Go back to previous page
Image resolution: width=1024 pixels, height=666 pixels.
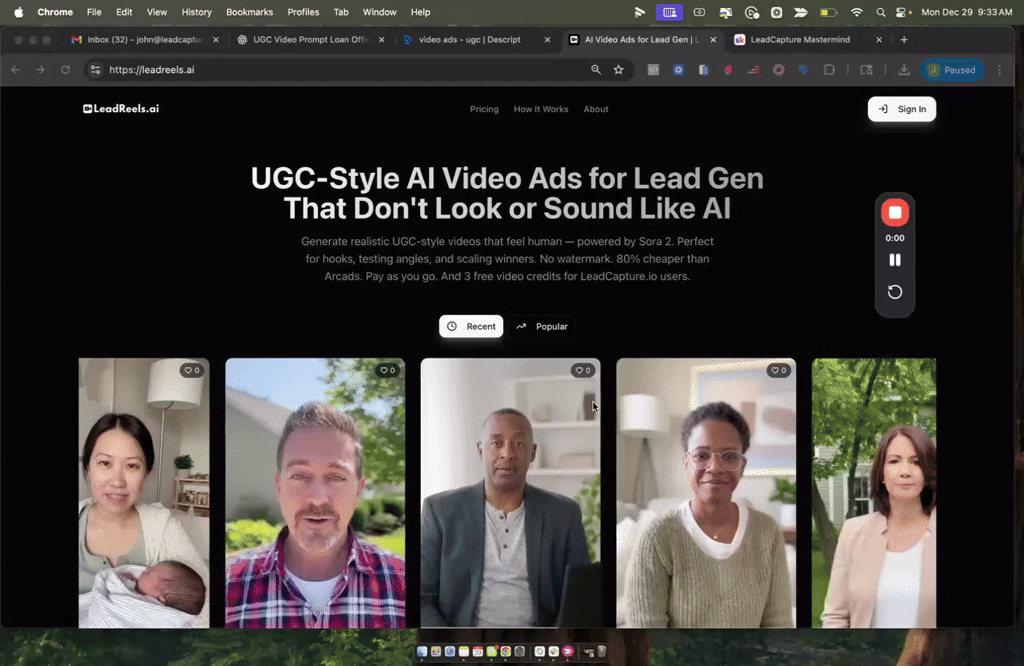[16, 70]
